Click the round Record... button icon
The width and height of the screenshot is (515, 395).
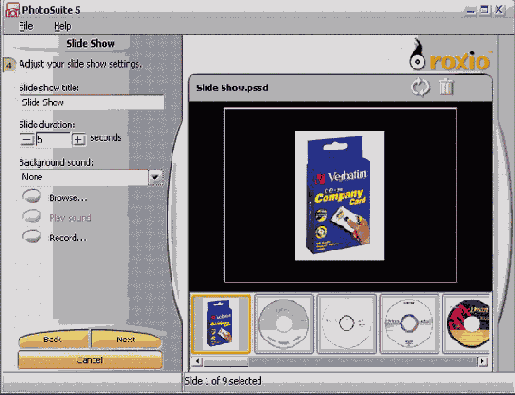[32, 236]
